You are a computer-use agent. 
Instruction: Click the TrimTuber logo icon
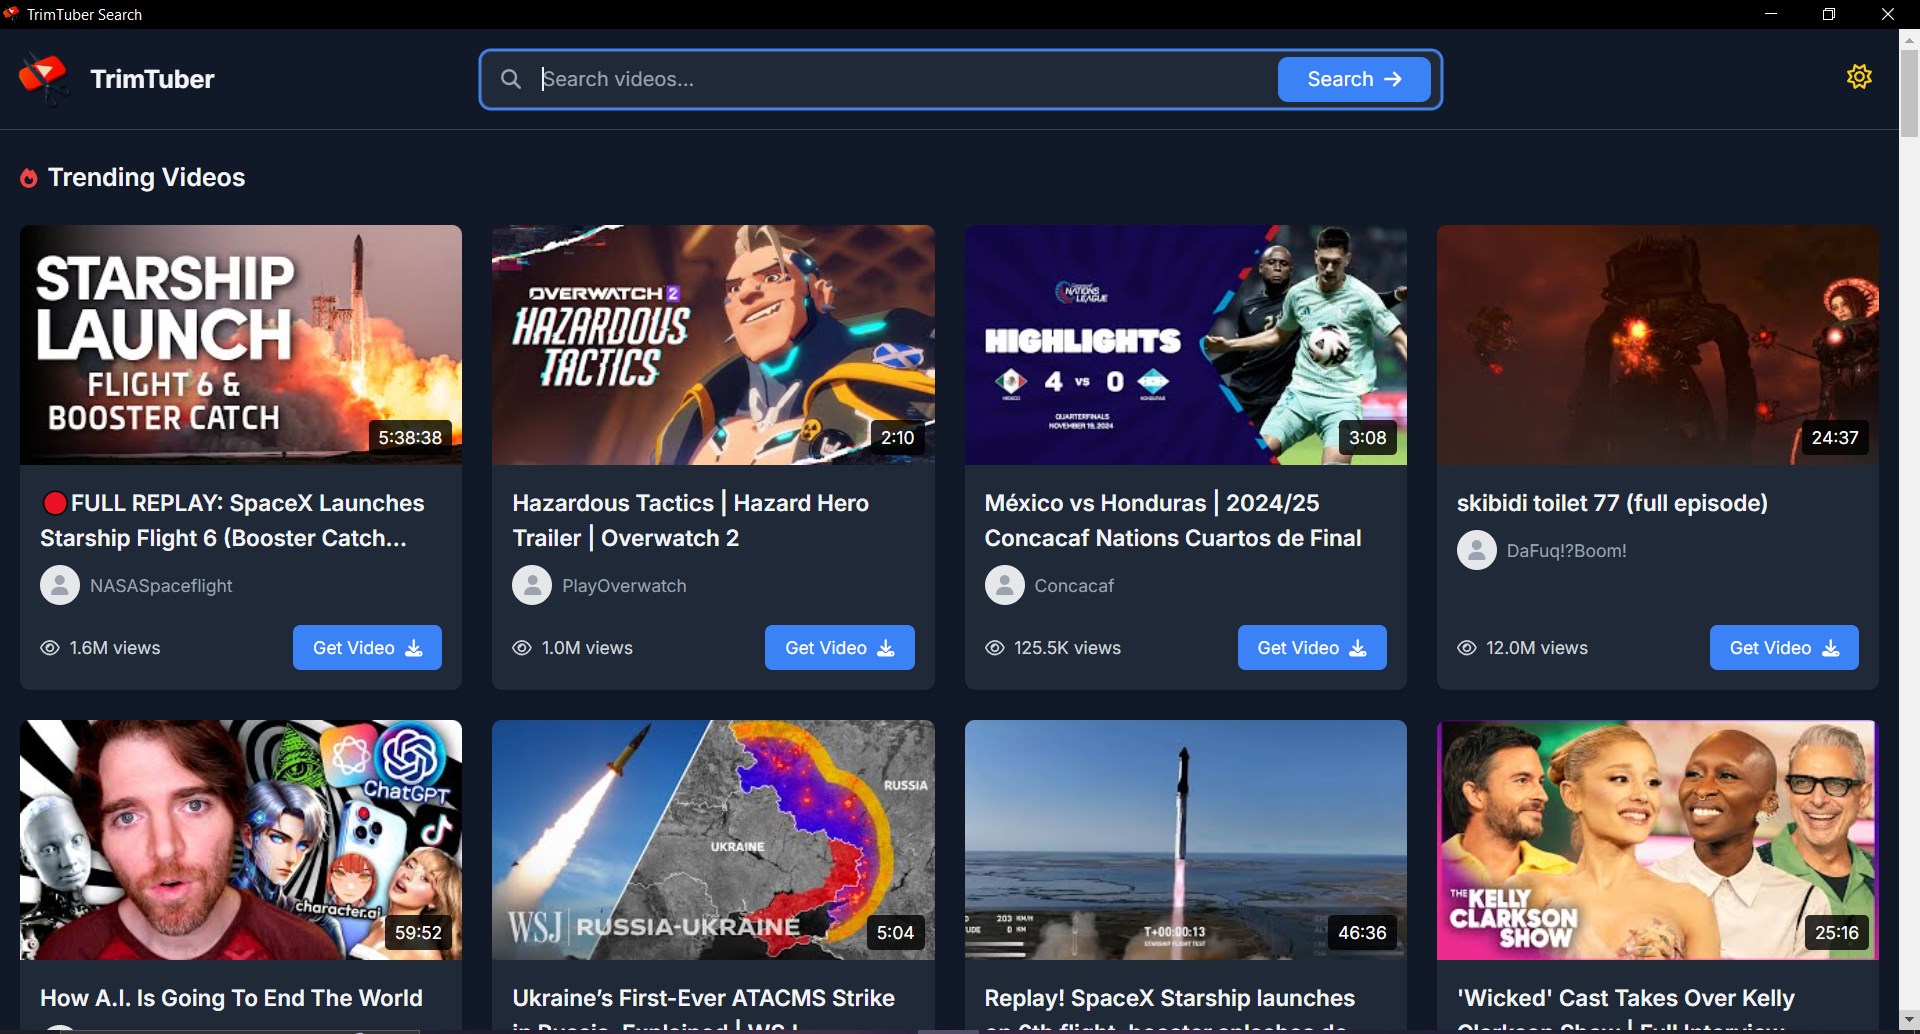(x=44, y=79)
